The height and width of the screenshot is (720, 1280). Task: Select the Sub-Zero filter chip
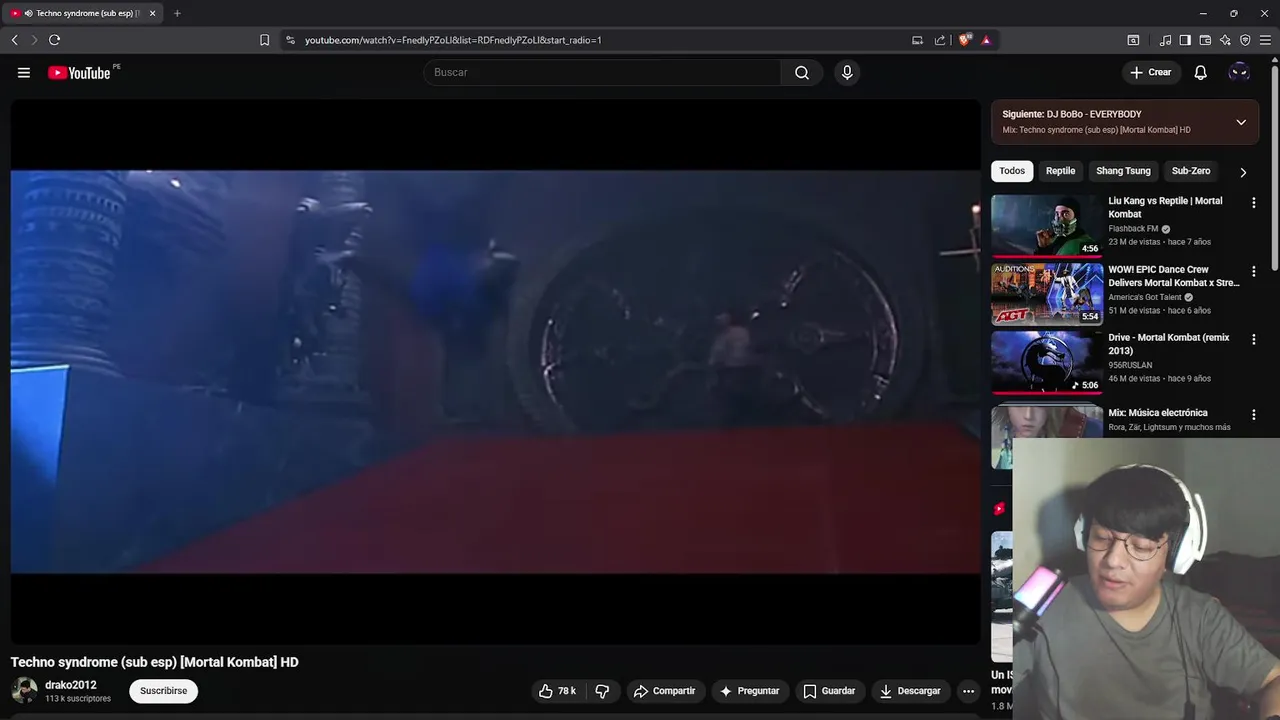(x=1191, y=171)
